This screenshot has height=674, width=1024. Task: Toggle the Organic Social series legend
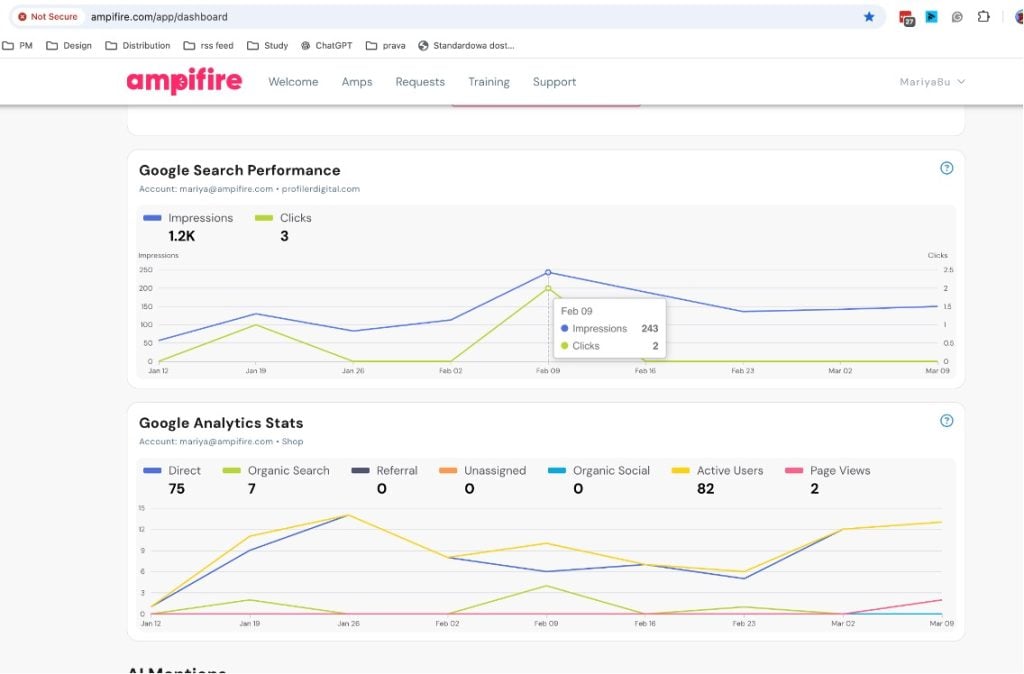pos(599,470)
